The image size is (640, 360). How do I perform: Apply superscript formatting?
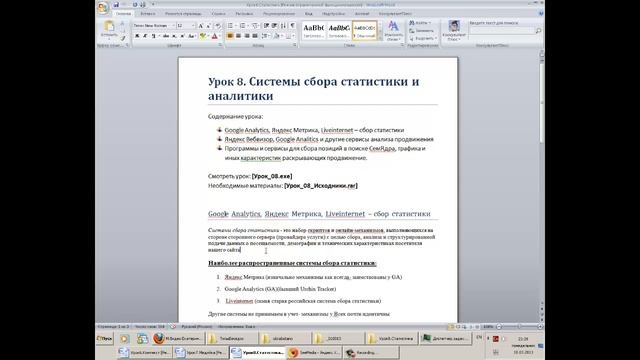(182, 36)
